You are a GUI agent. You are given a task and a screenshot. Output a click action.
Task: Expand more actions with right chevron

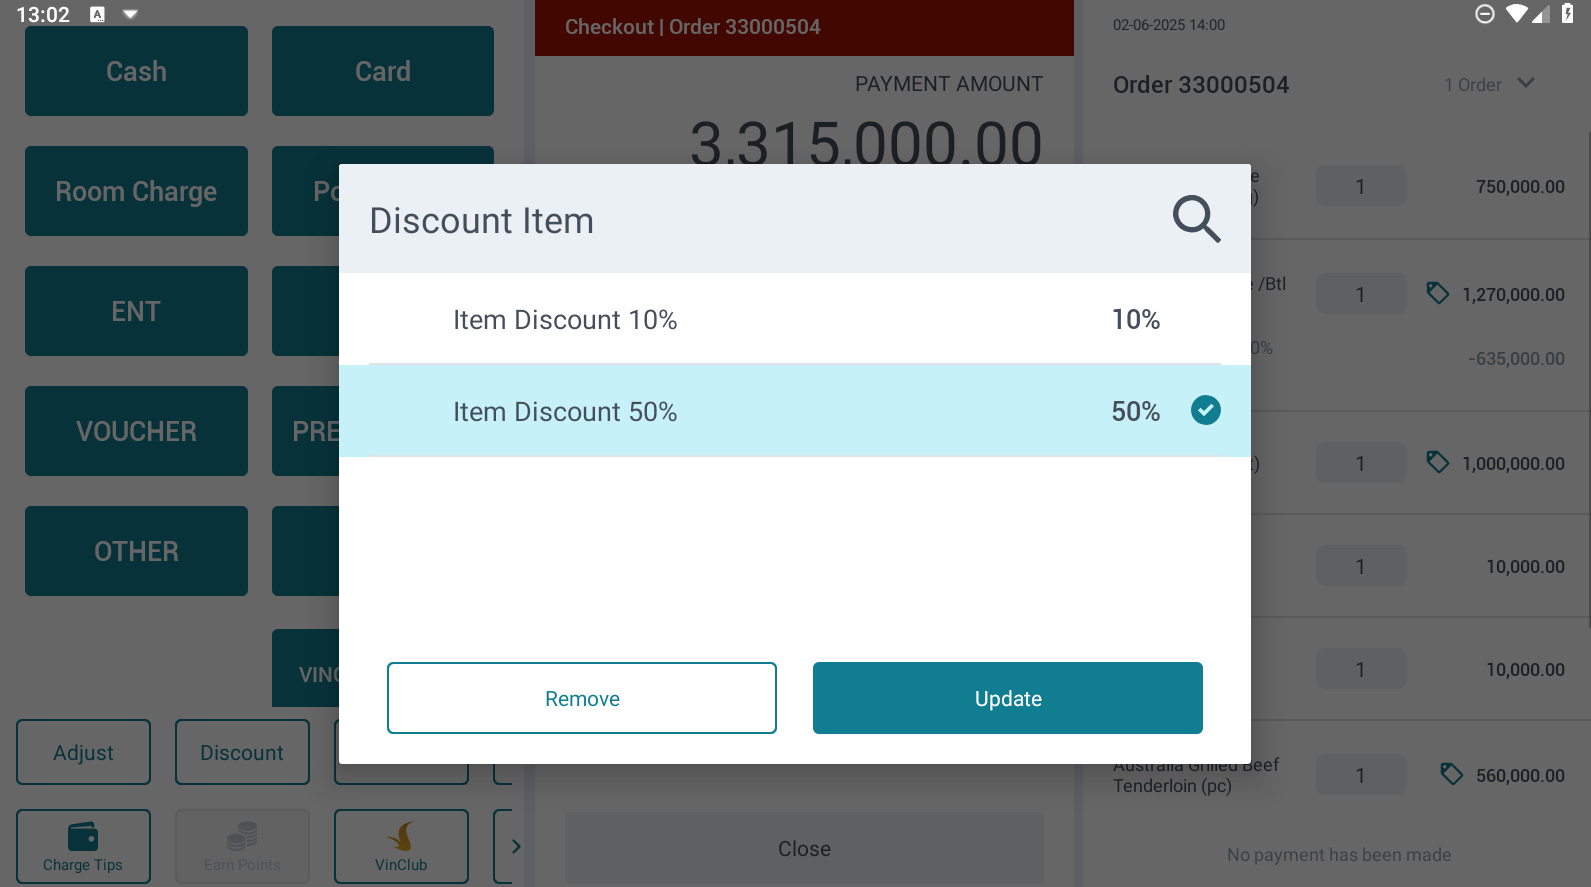pyautogui.click(x=515, y=846)
